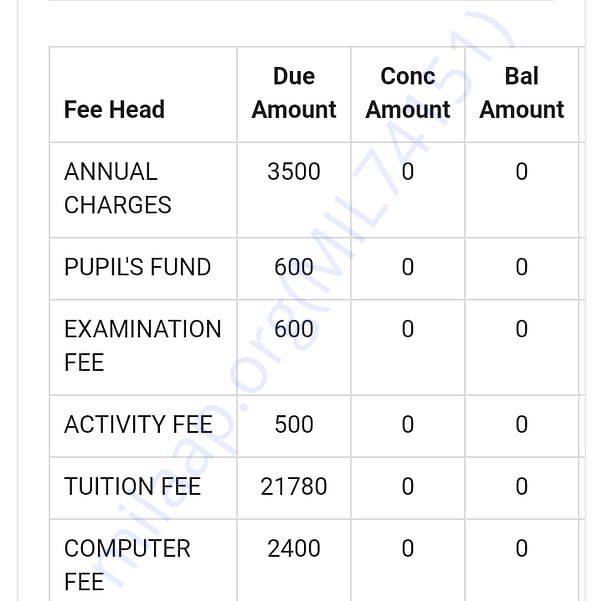Click the Fee Head column header
Viewport: 603px width, 601px height.
[x=114, y=110]
